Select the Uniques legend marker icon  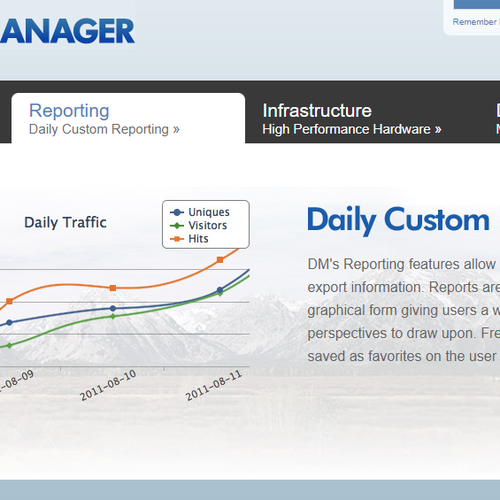(177, 212)
